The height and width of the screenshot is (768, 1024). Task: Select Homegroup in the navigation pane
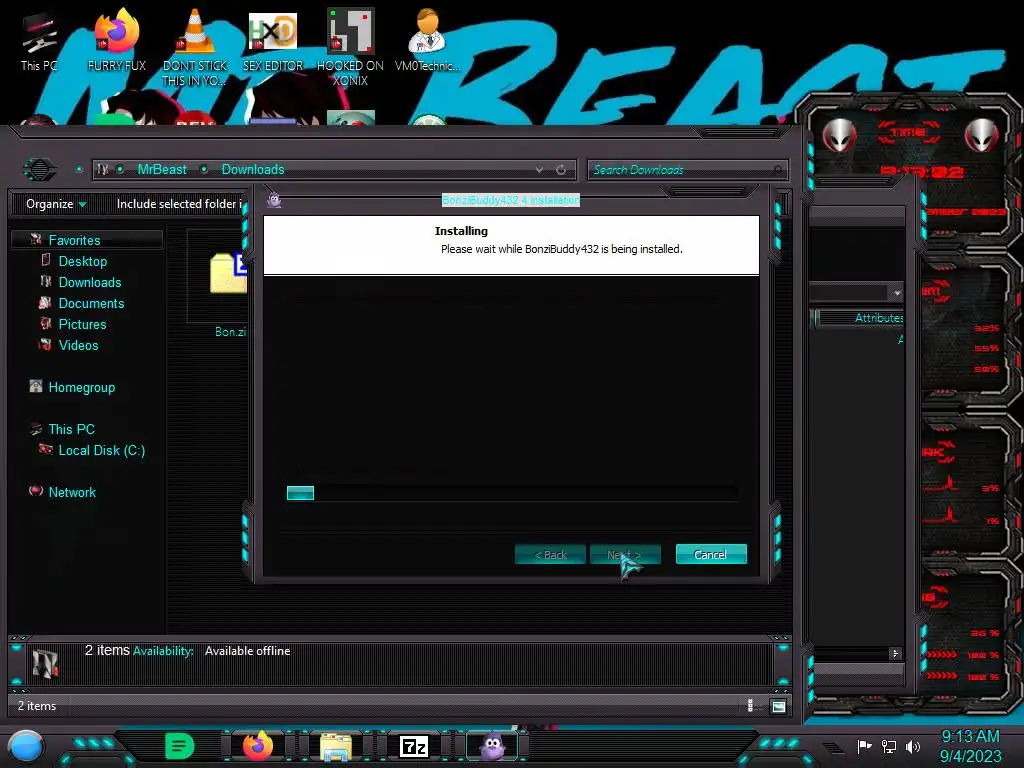click(x=82, y=387)
